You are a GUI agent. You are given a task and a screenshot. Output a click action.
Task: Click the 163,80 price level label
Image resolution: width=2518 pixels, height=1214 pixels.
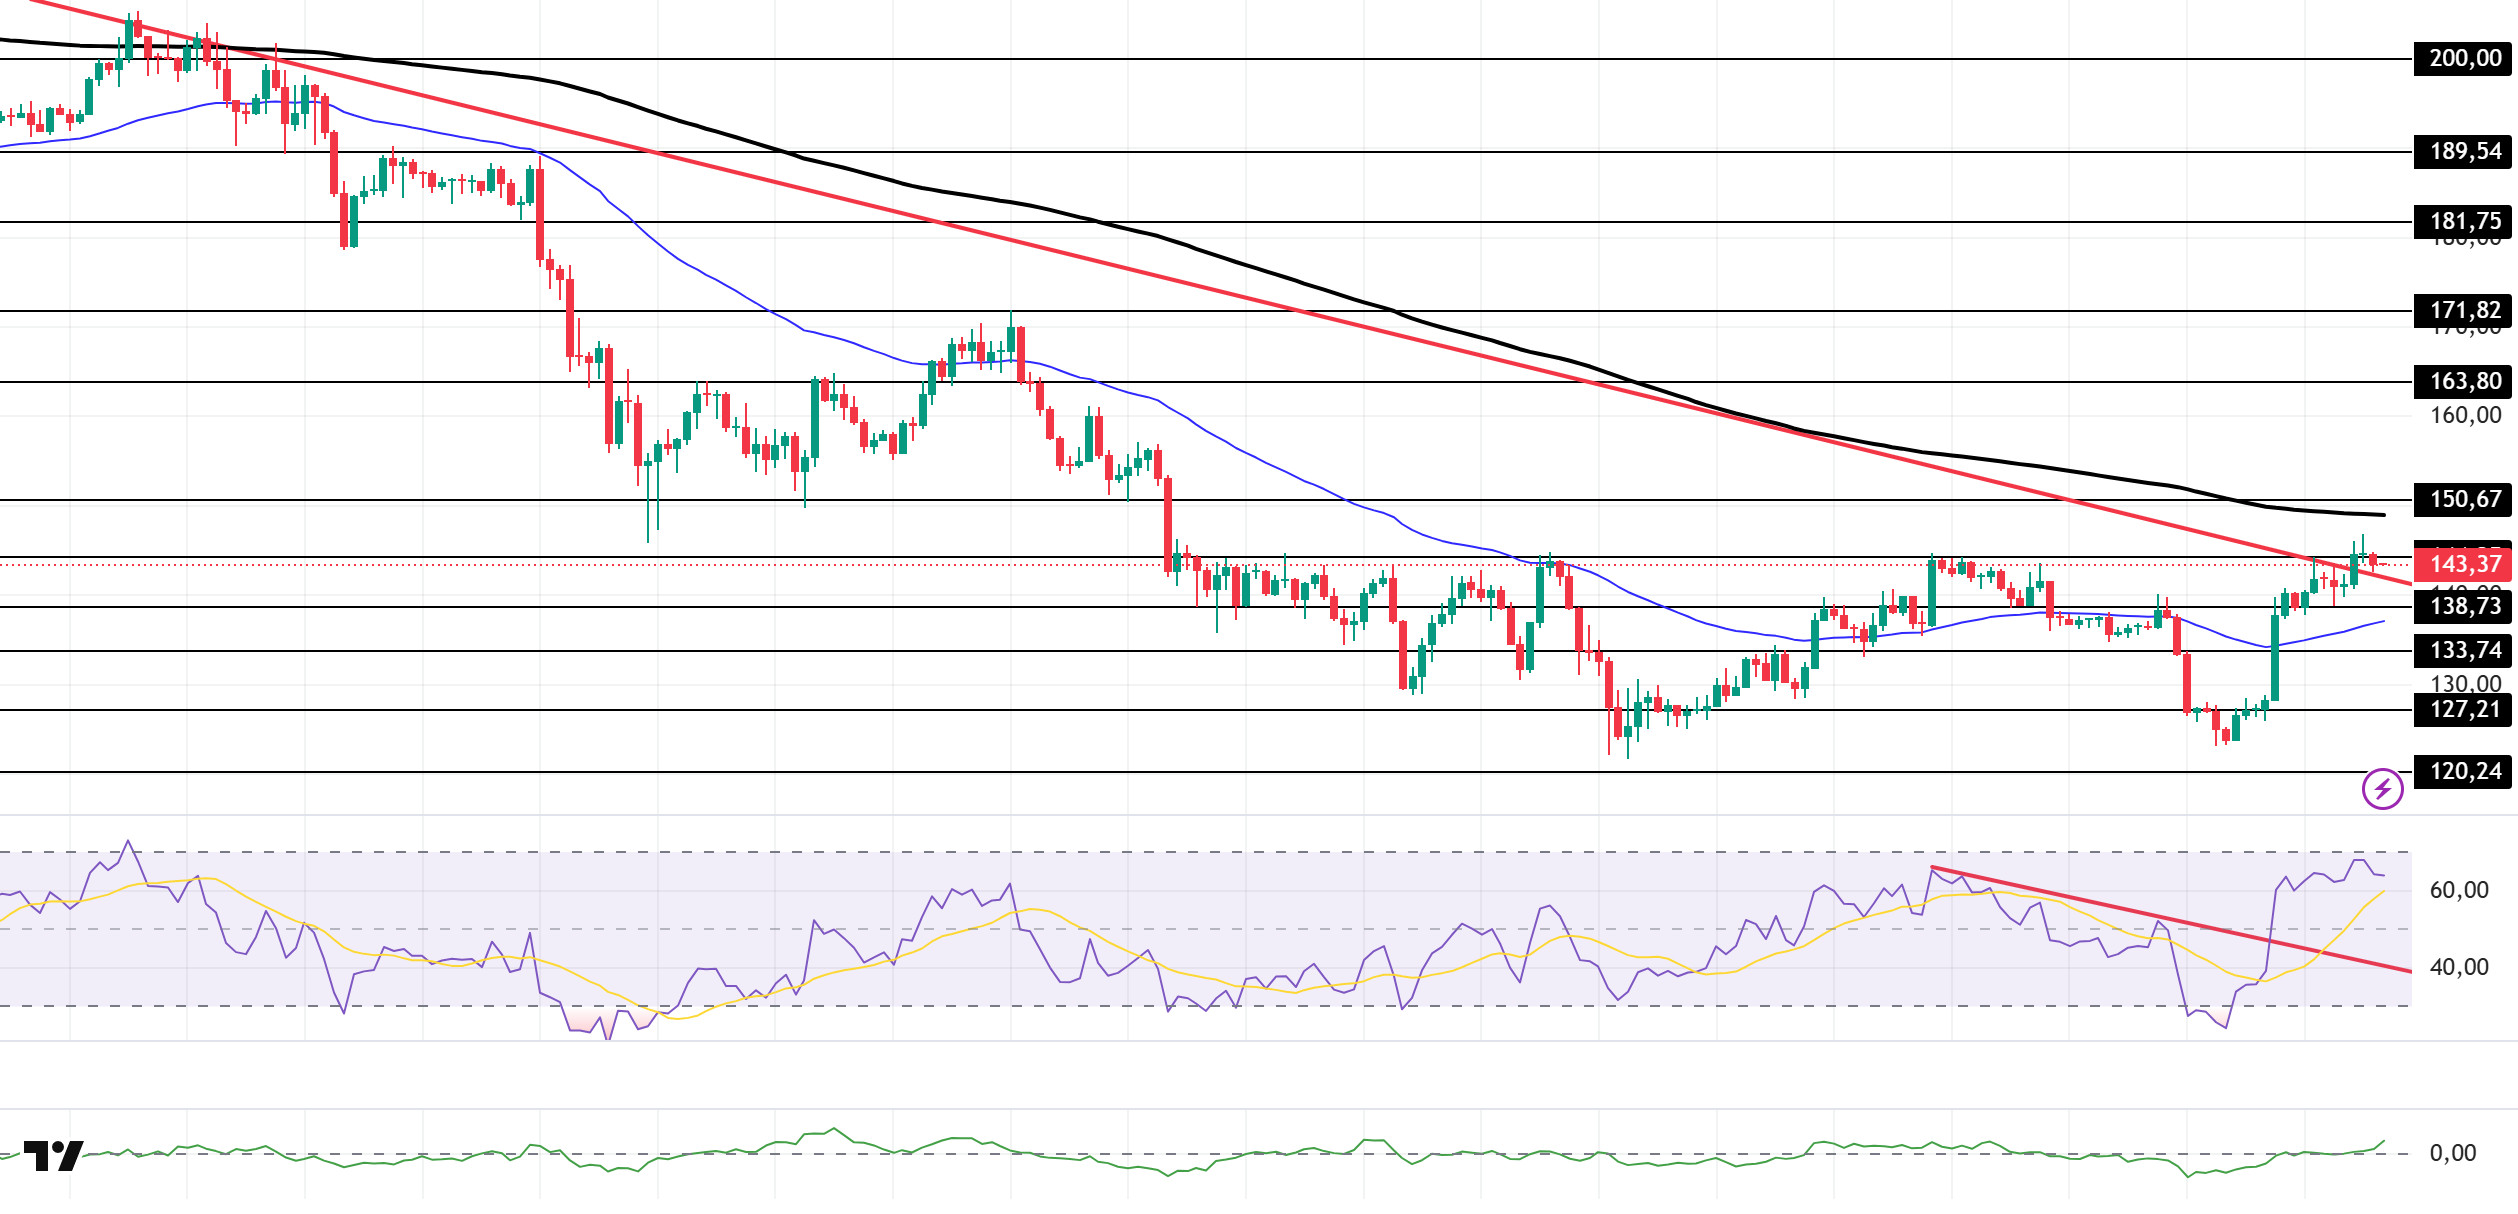pyautogui.click(x=2464, y=381)
